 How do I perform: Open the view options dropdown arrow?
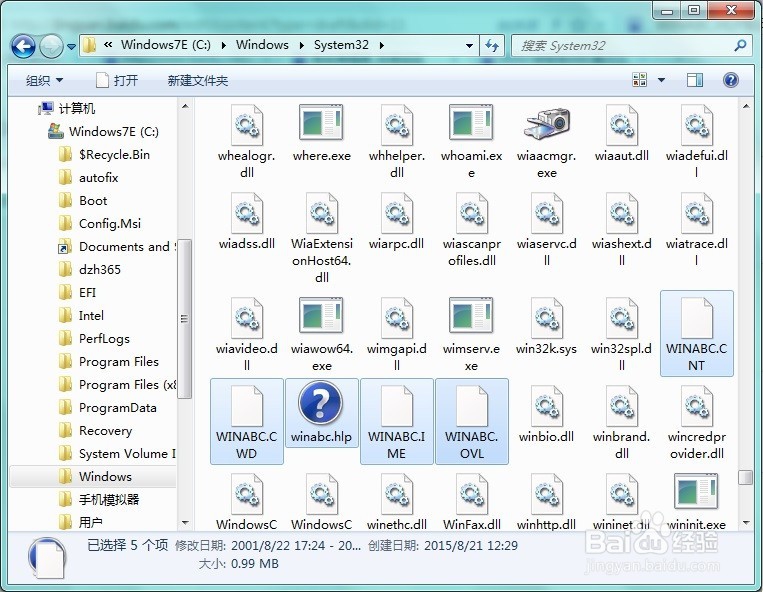pyautogui.click(x=661, y=80)
